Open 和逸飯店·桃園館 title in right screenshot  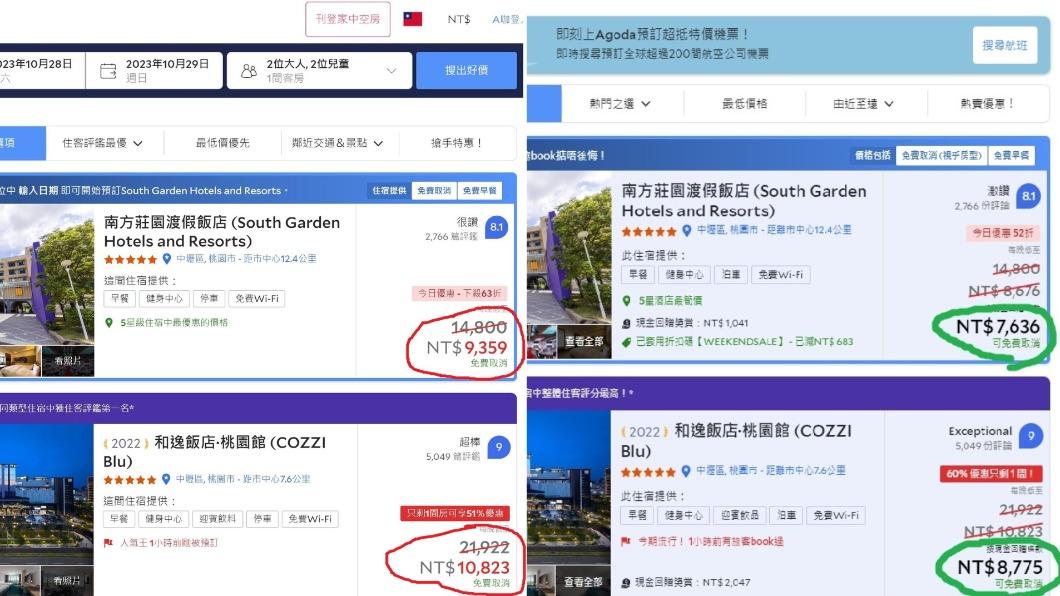736,441
